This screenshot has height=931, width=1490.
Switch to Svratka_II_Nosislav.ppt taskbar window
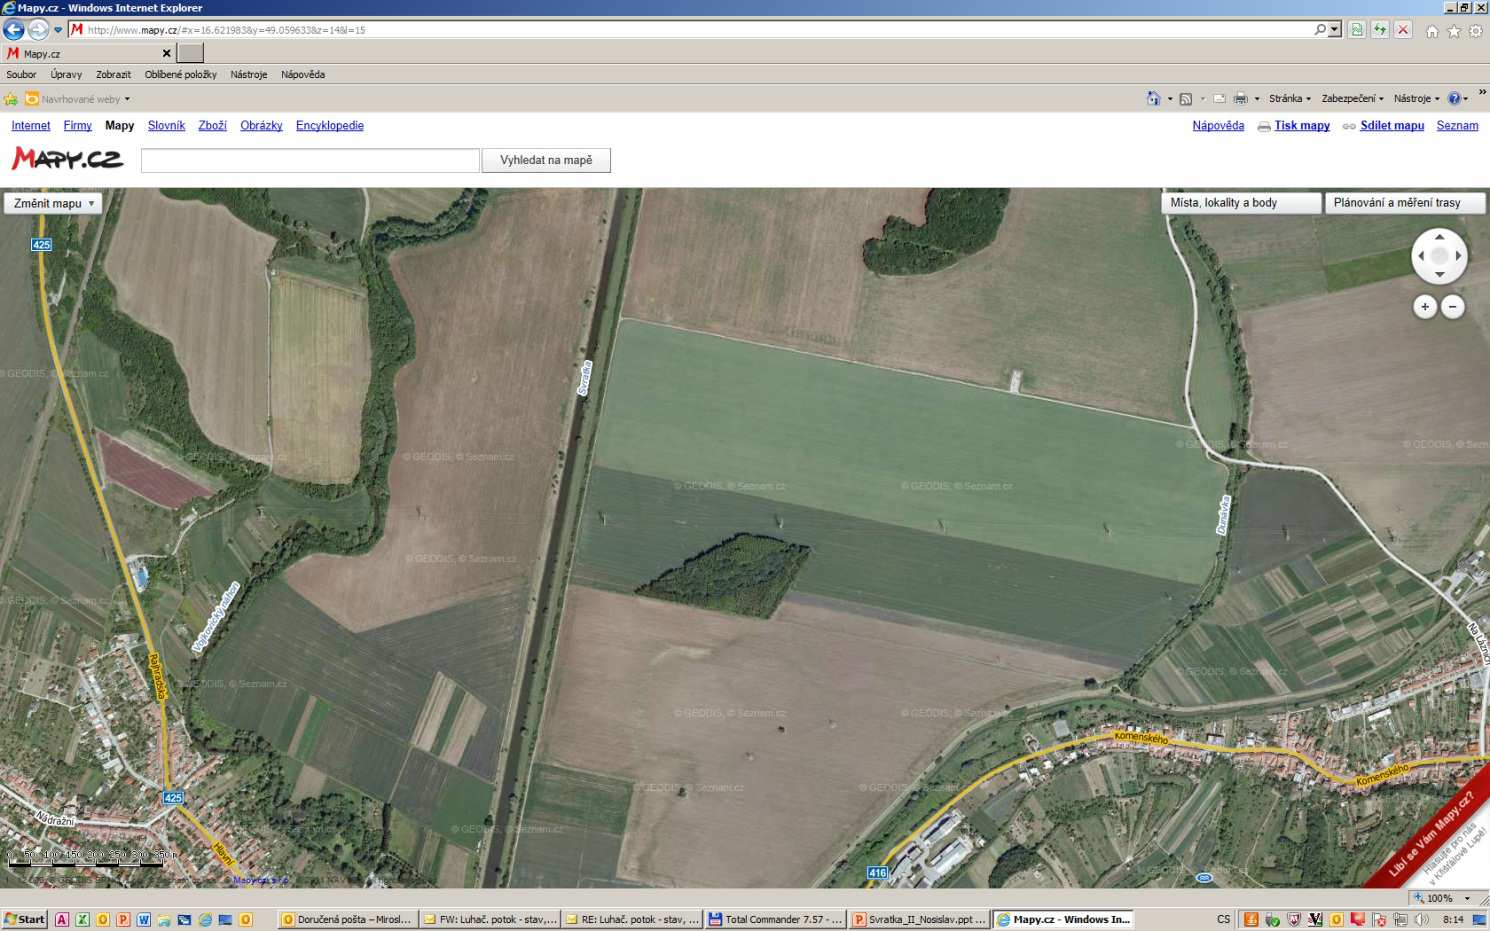pyautogui.click(x=919, y=919)
